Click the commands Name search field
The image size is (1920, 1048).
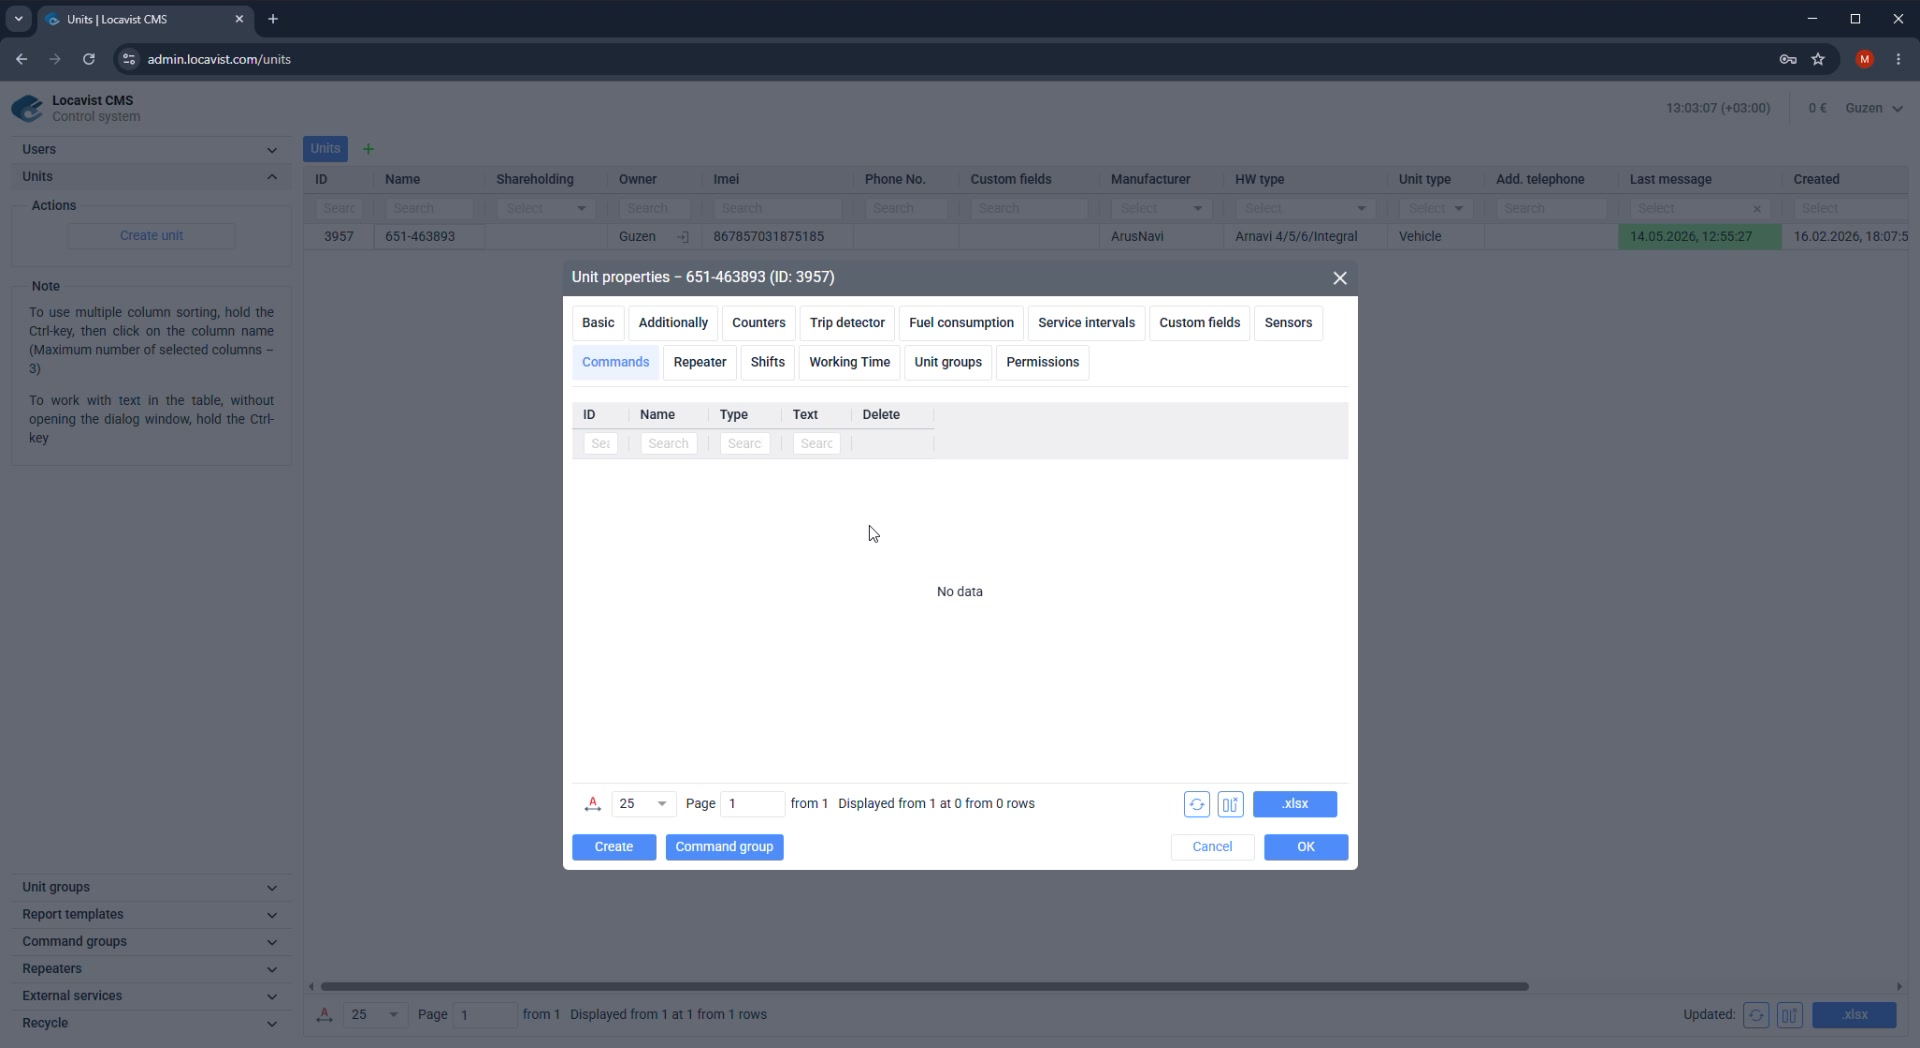coord(668,444)
